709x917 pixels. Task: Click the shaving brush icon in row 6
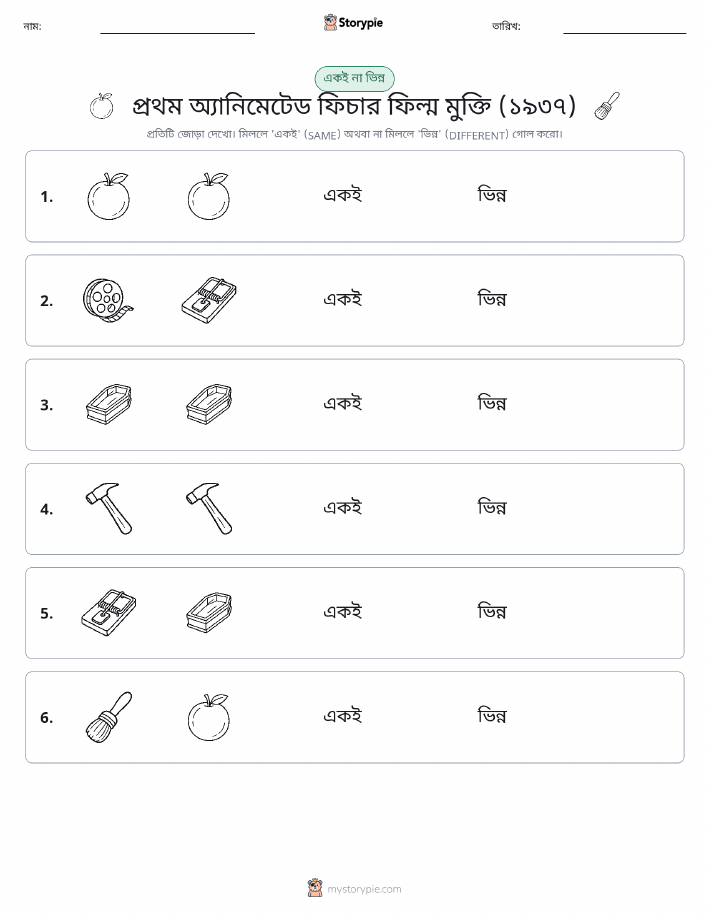[x=108, y=717]
